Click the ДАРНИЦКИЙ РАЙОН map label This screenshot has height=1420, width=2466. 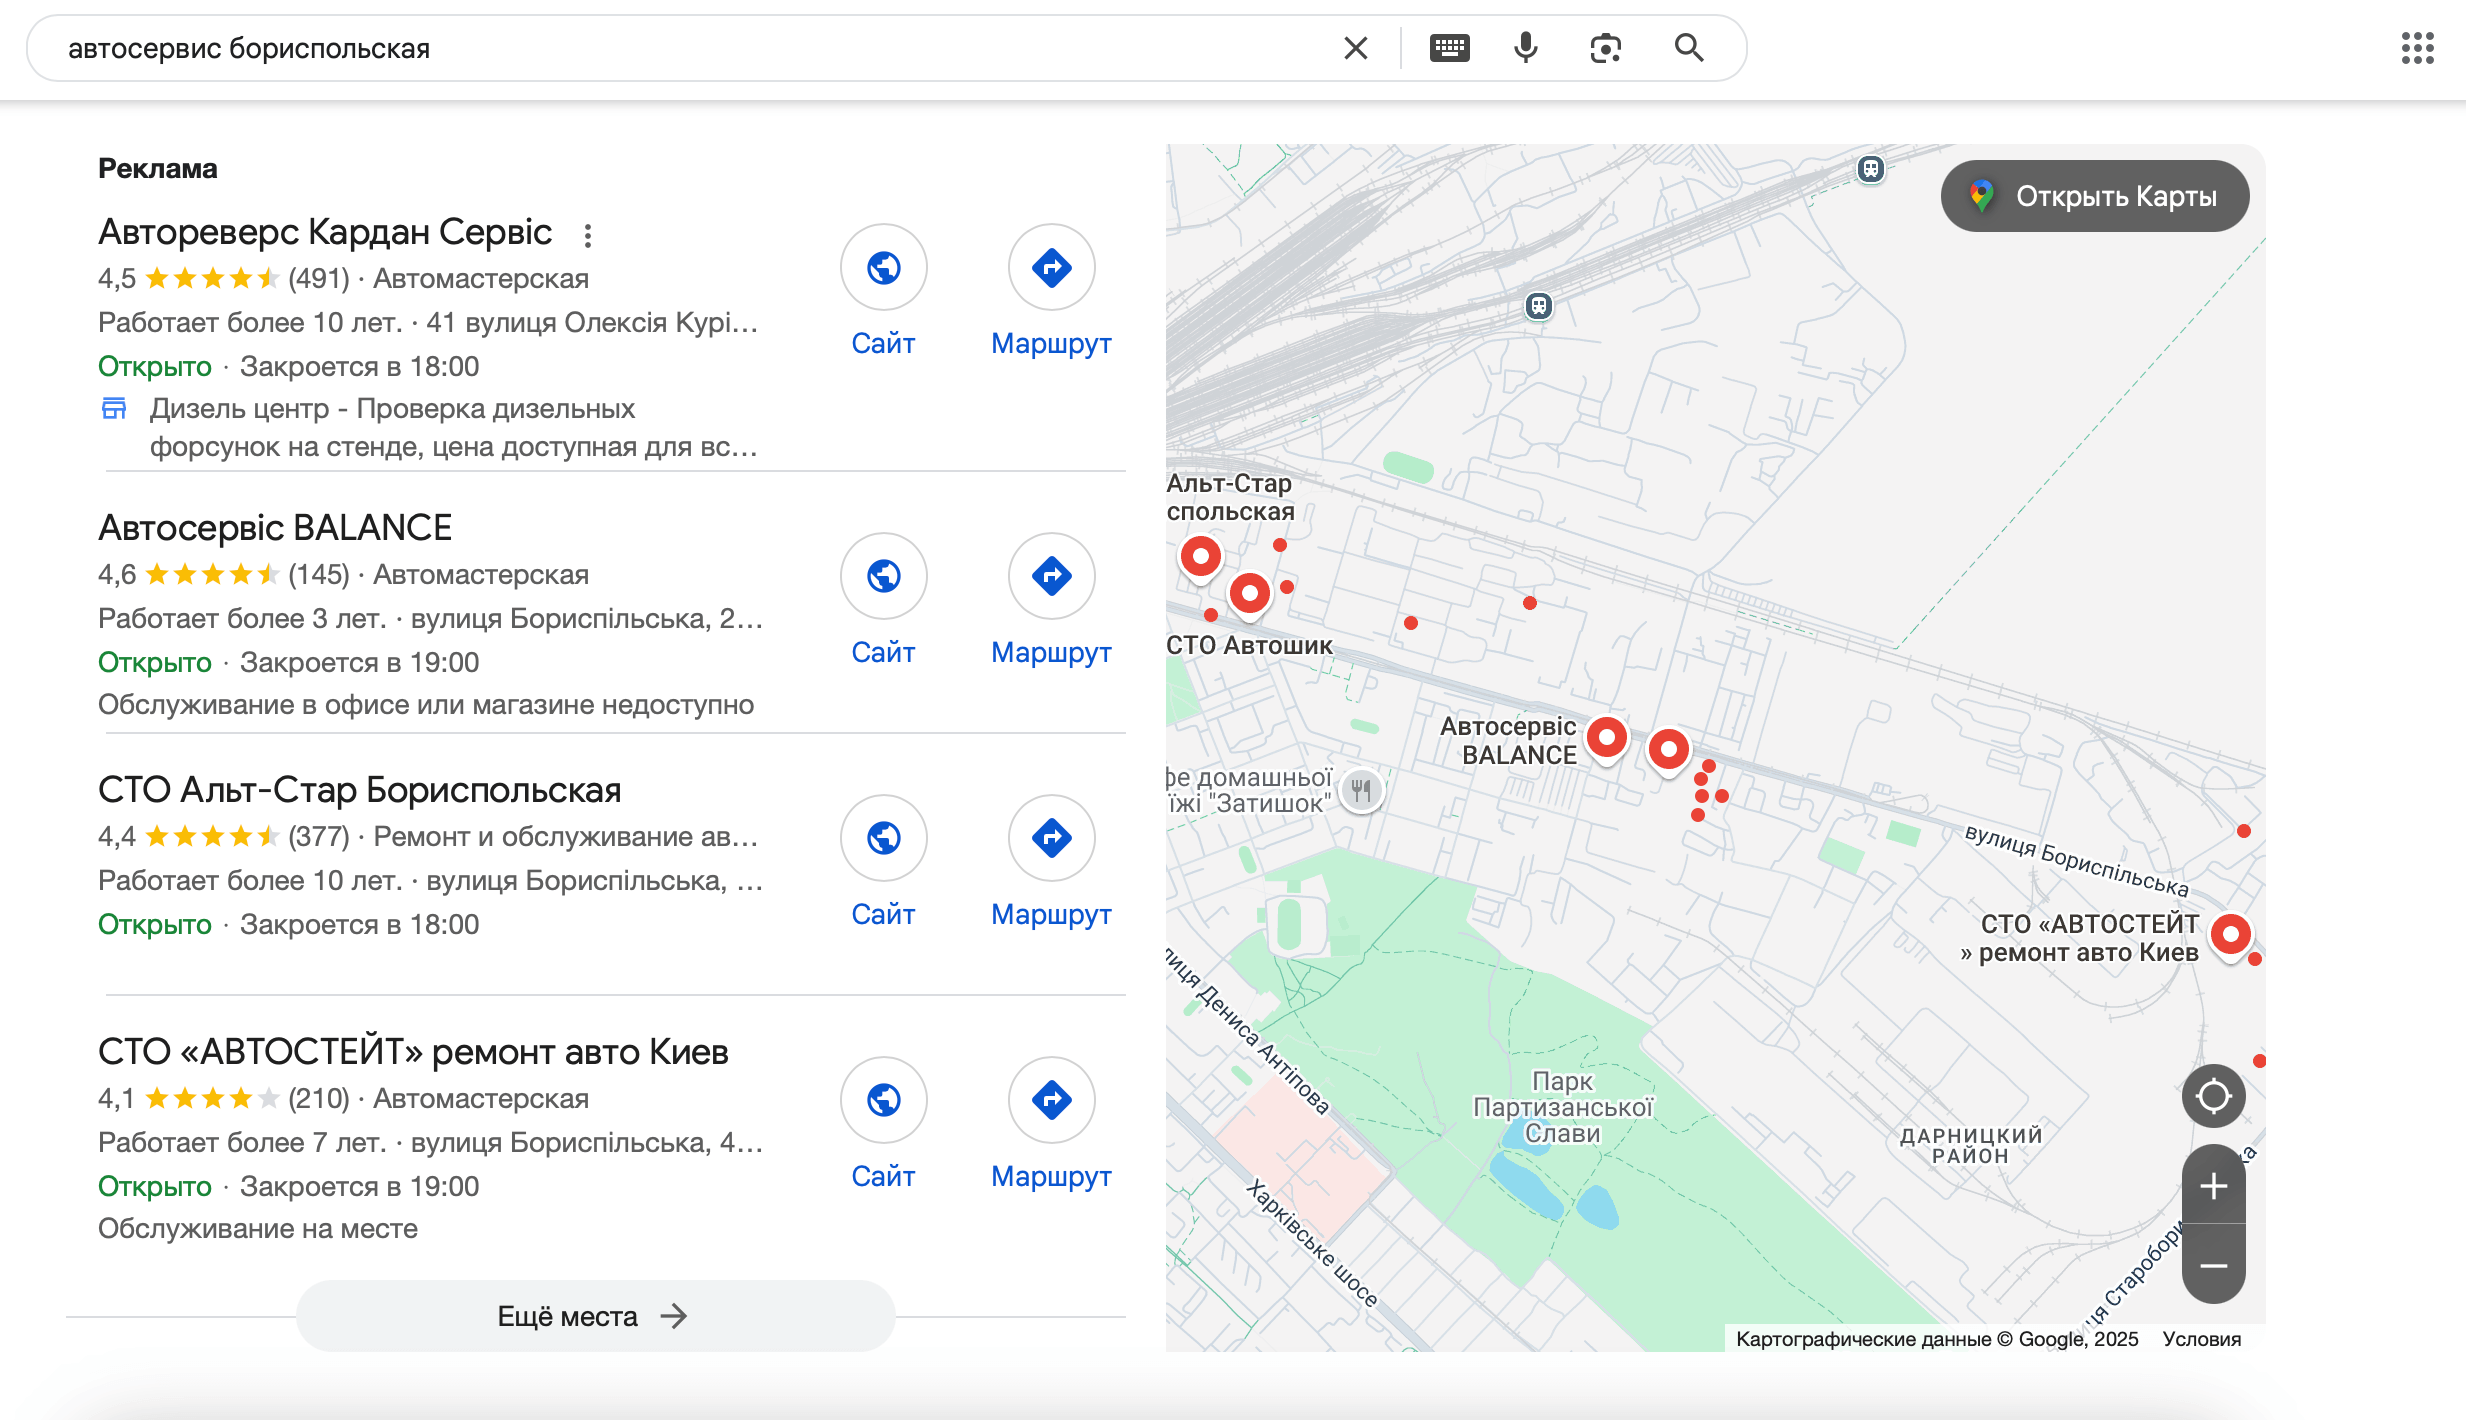coord(1970,1146)
